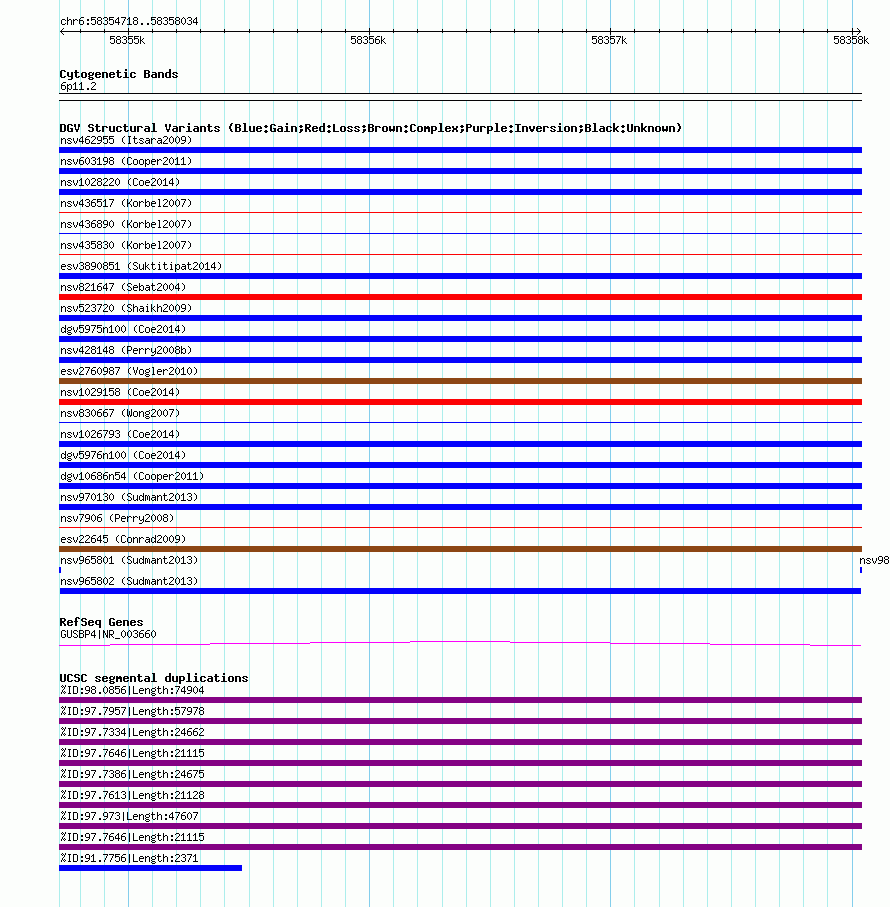
Task: Select the %ID:97.7613|Length:21128 label
Action: coord(132,795)
